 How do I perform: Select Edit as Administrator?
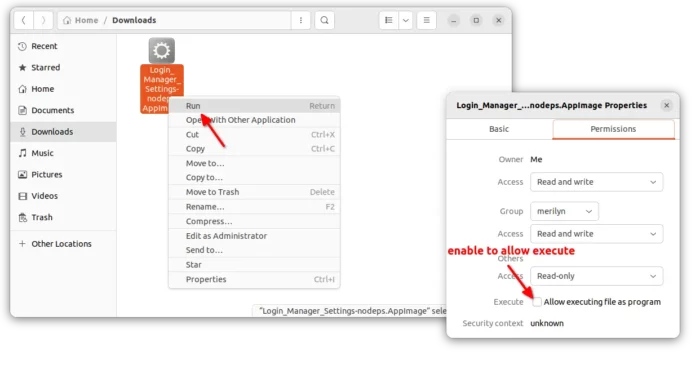(x=254, y=236)
